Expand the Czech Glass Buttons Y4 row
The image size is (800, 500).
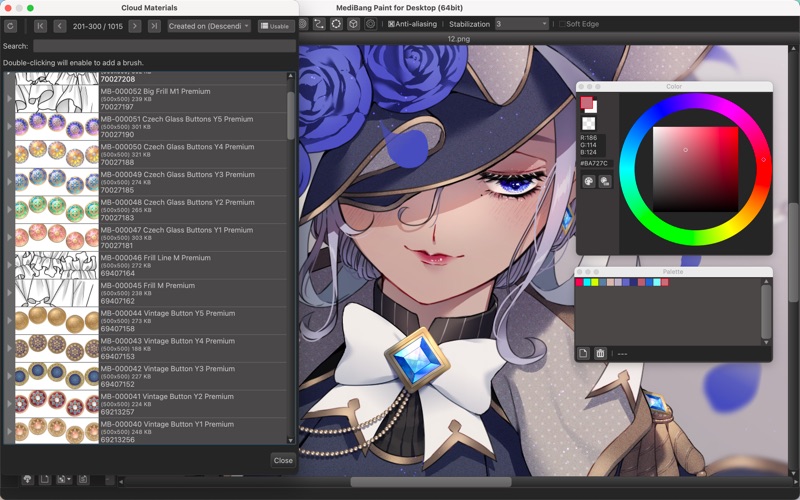point(9,154)
